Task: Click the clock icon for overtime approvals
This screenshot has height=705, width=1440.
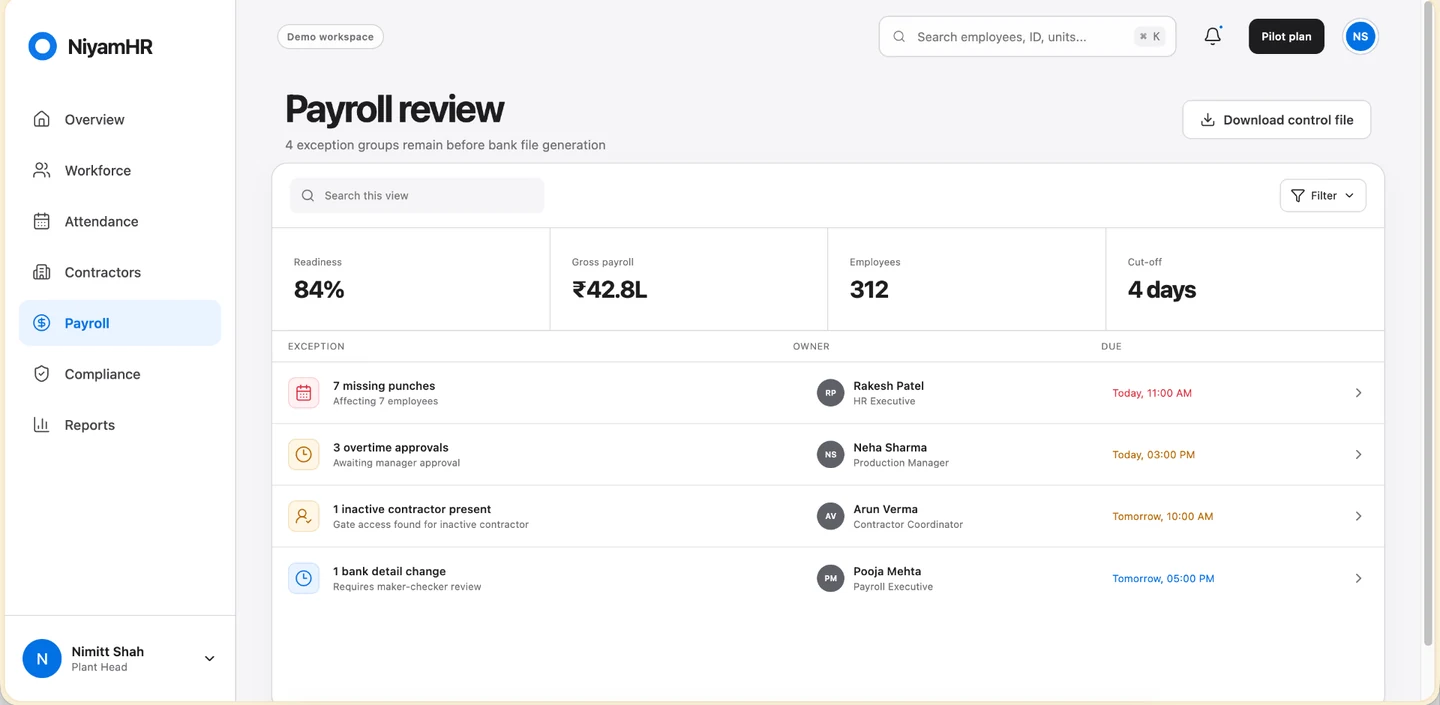Action: click(x=304, y=455)
